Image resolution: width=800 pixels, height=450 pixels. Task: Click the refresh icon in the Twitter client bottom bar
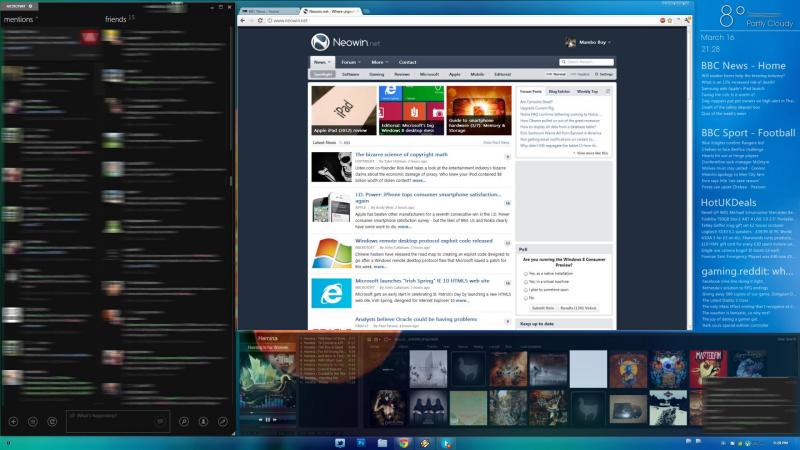(x=52, y=421)
